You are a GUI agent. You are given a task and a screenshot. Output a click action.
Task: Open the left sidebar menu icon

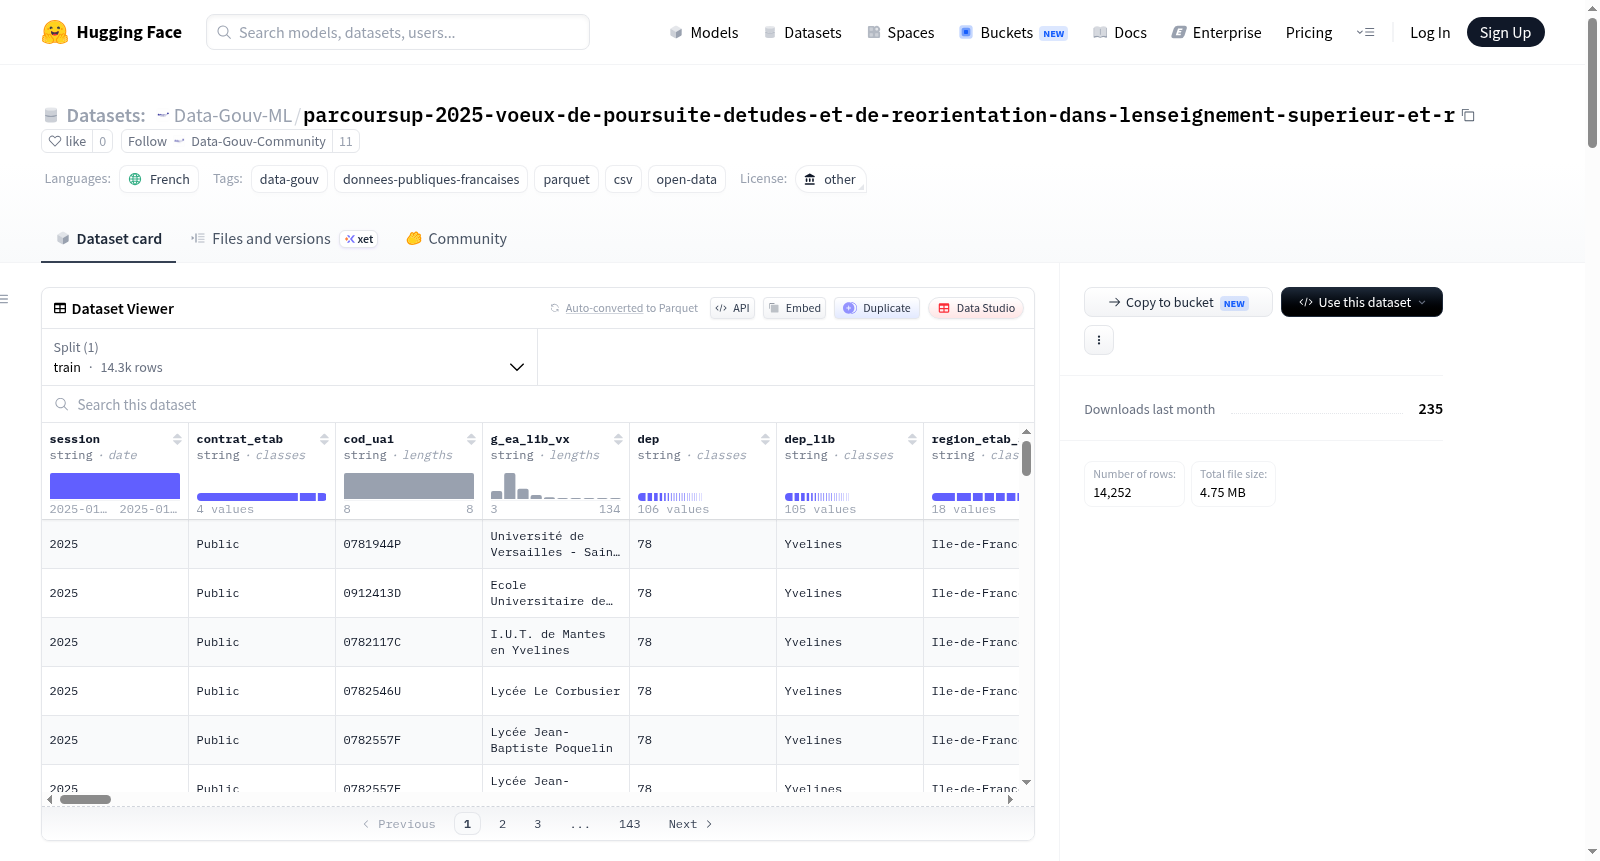point(4,299)
